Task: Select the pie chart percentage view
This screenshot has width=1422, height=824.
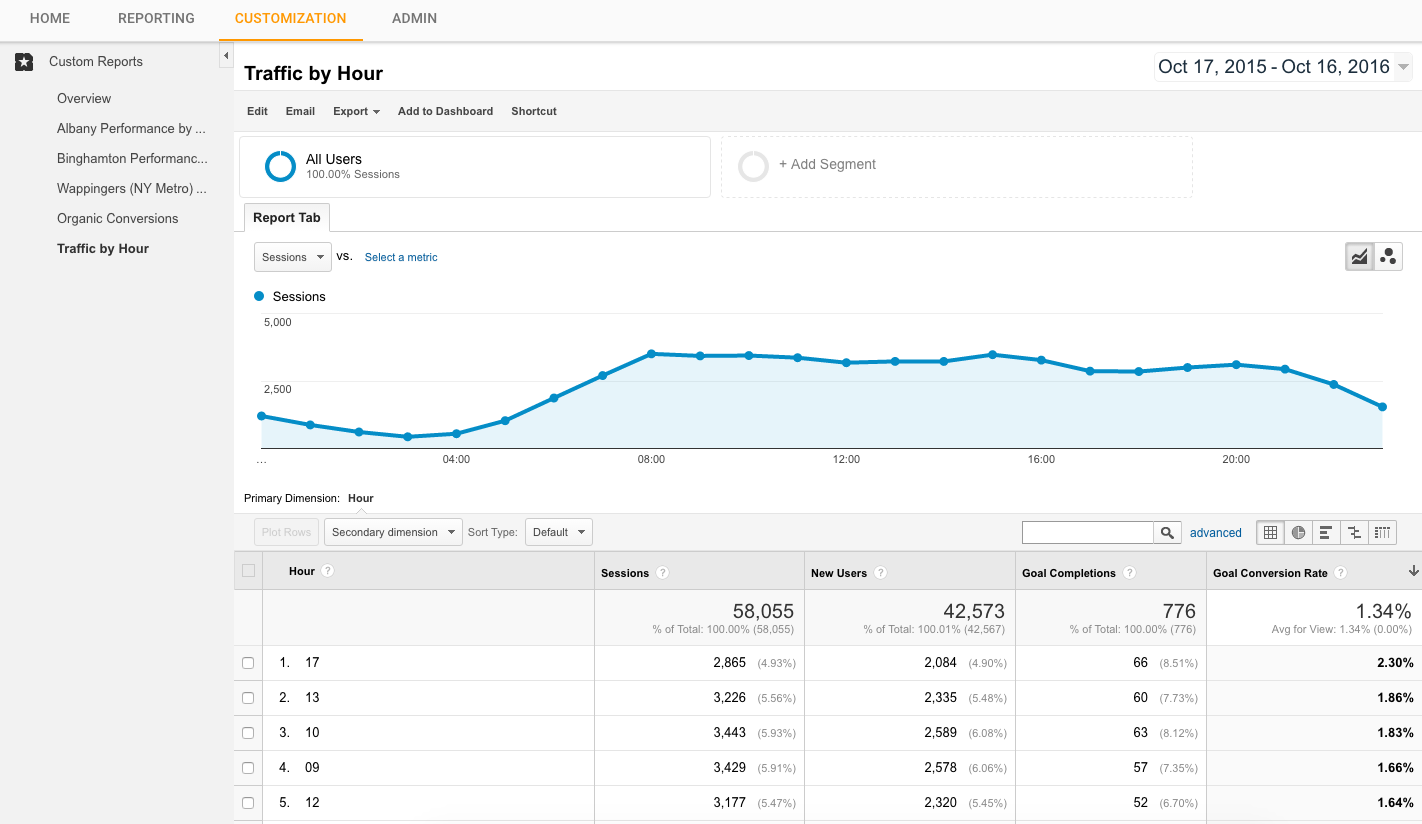Action: click(1298, 533)
